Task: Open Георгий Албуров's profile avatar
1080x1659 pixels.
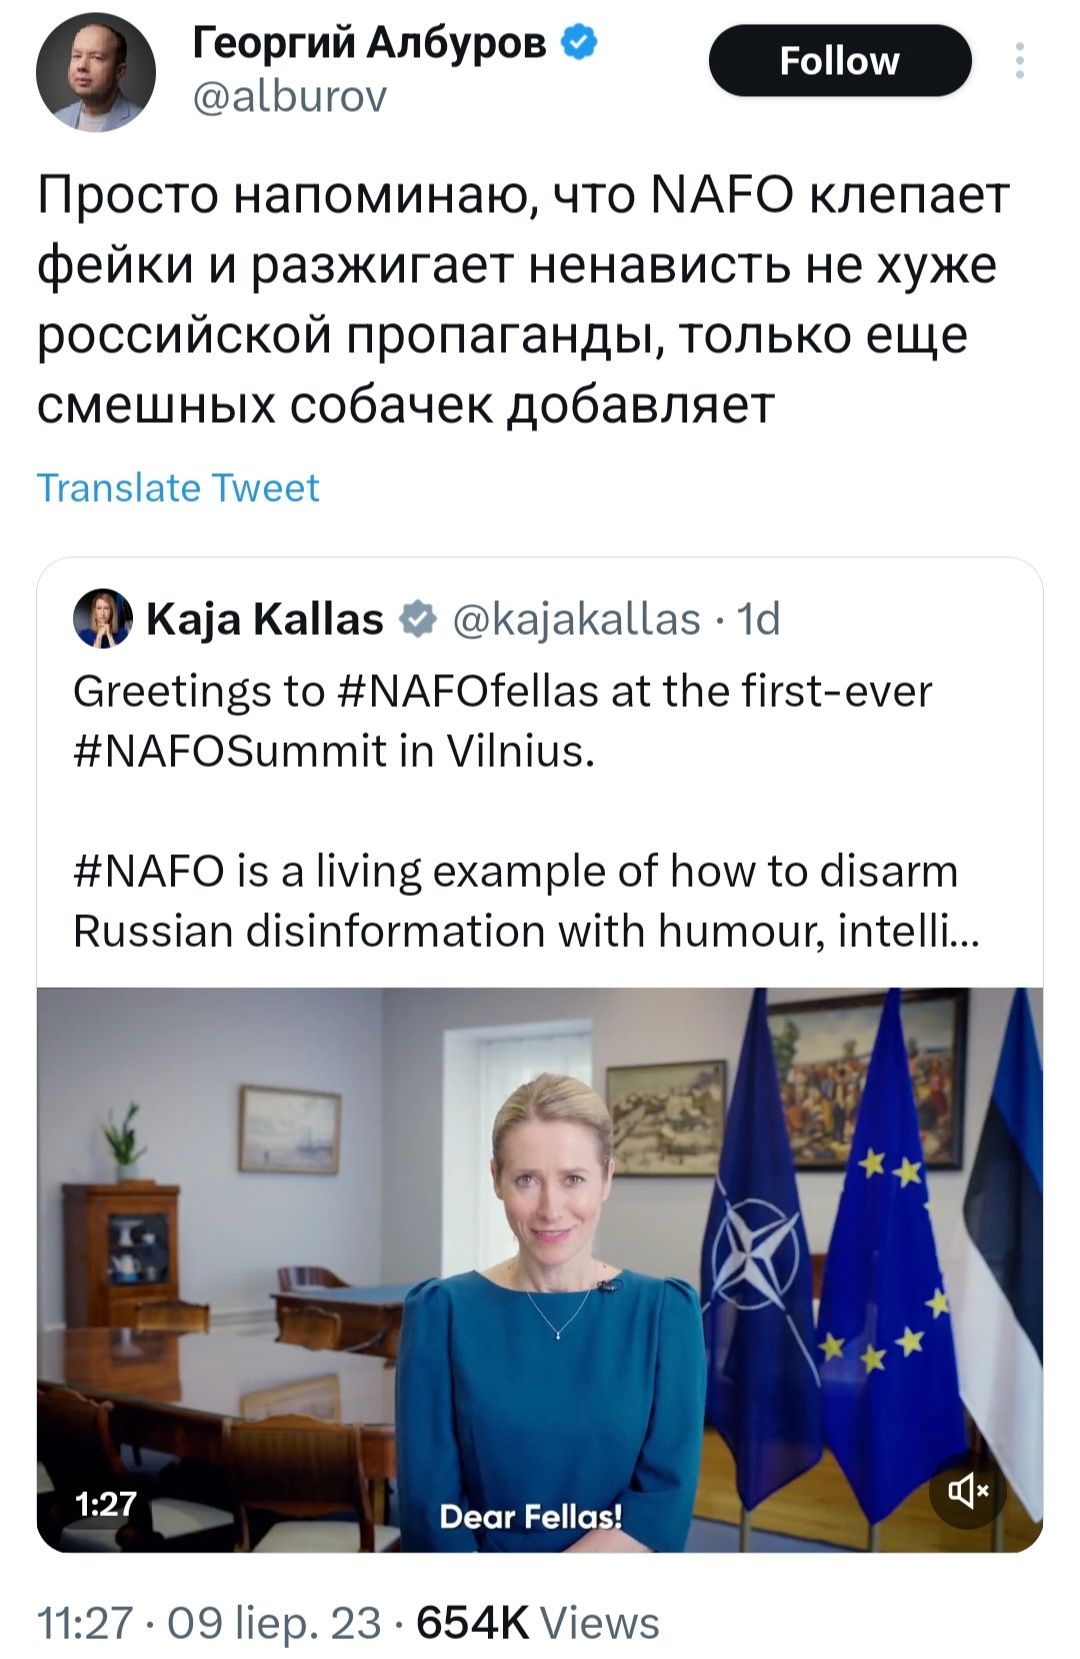Action: [x=96, y=73]
